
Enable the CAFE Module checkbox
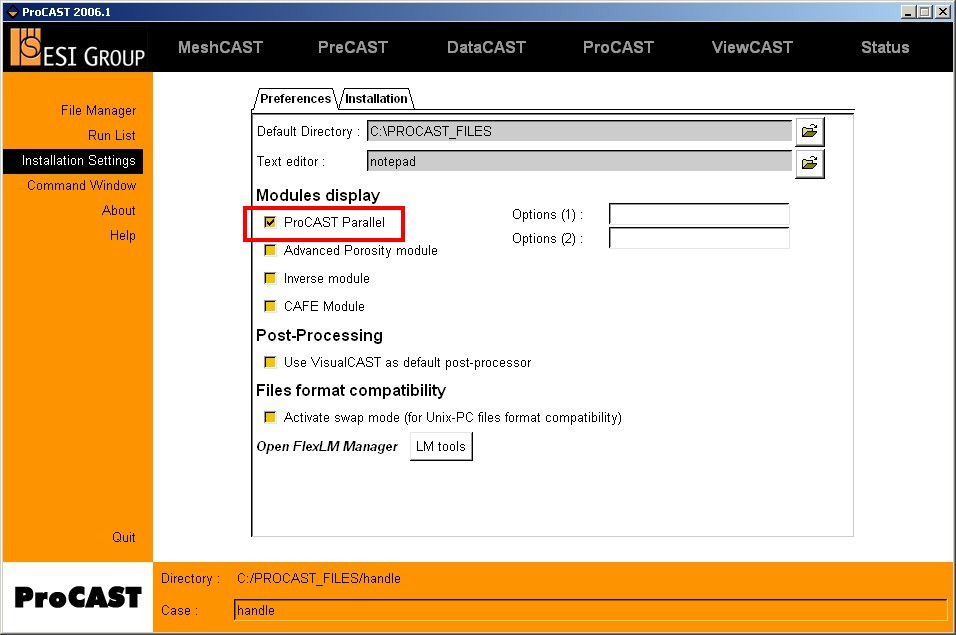[x=270, y=307]
